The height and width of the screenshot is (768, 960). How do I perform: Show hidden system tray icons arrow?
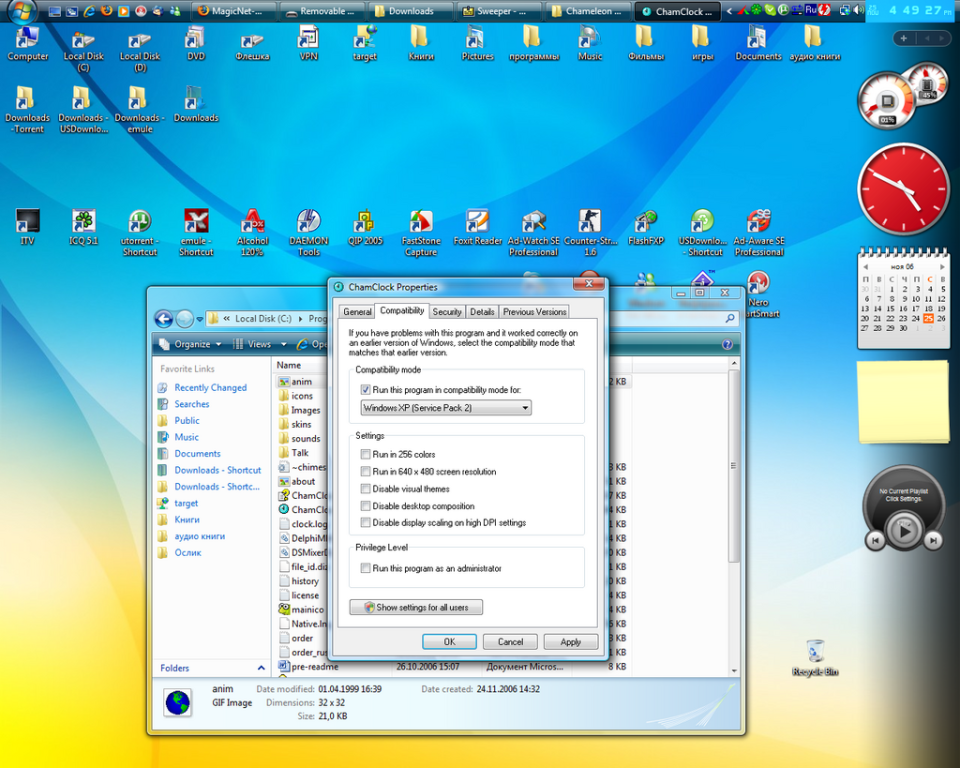(x=729, y=10)
